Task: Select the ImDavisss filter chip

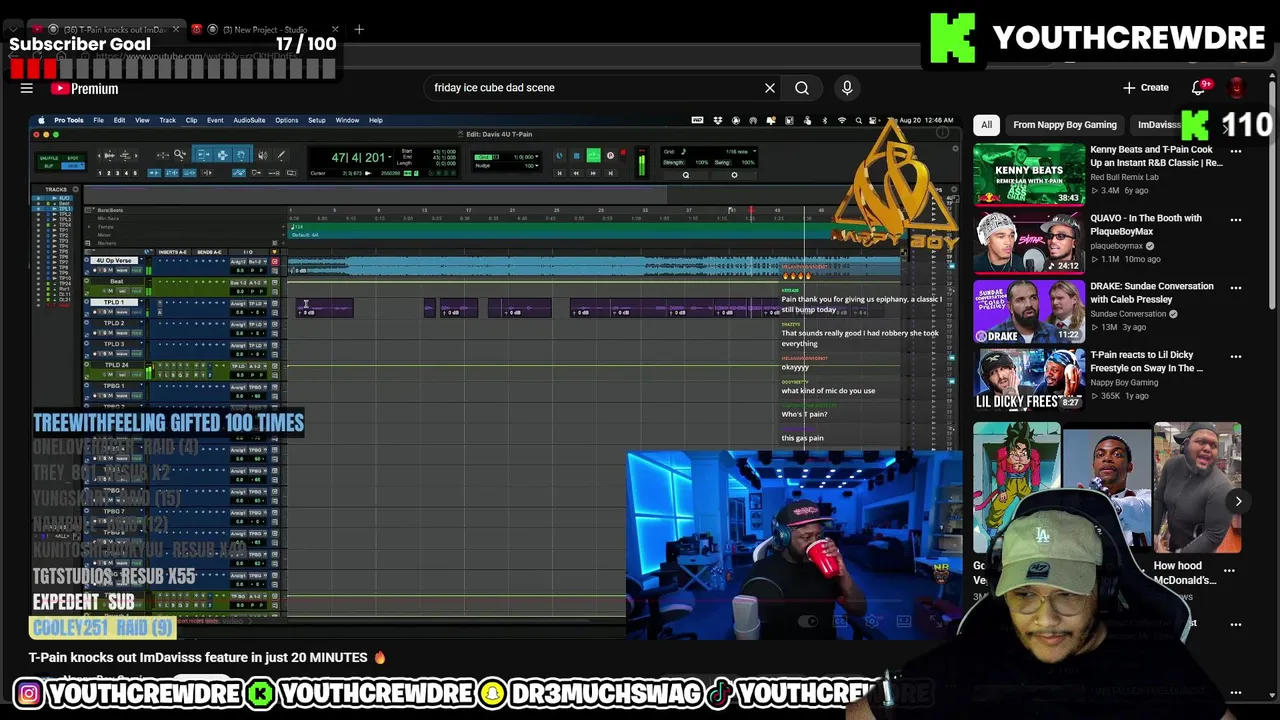Action: point(1159,125)
